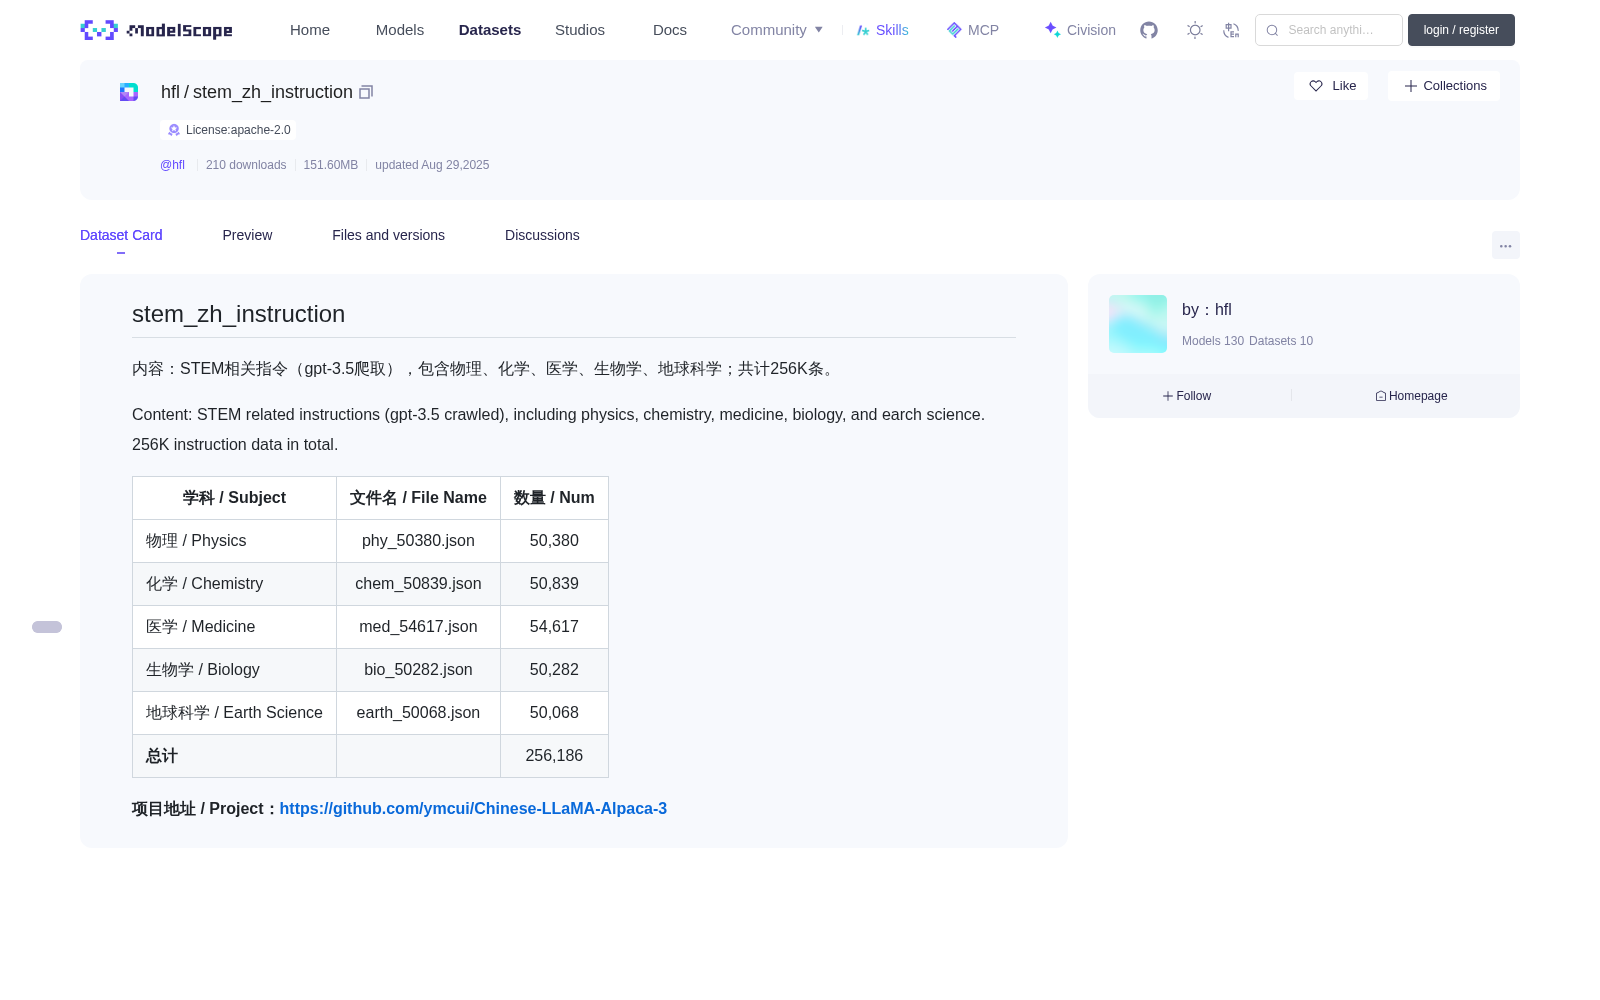
Task: Like this dataset
Action: click(1331, 86)
